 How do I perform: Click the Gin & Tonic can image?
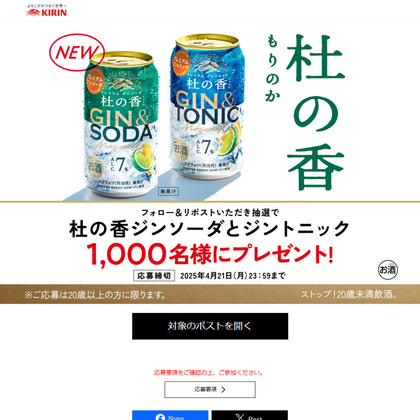208,107
